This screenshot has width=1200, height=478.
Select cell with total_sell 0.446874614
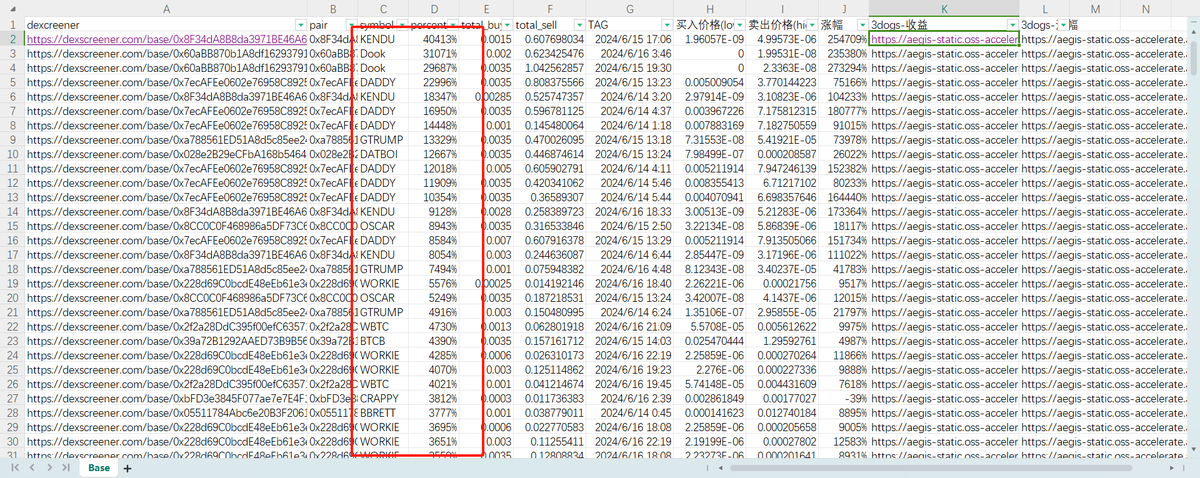pyautogui.click(x=549, y=155)
